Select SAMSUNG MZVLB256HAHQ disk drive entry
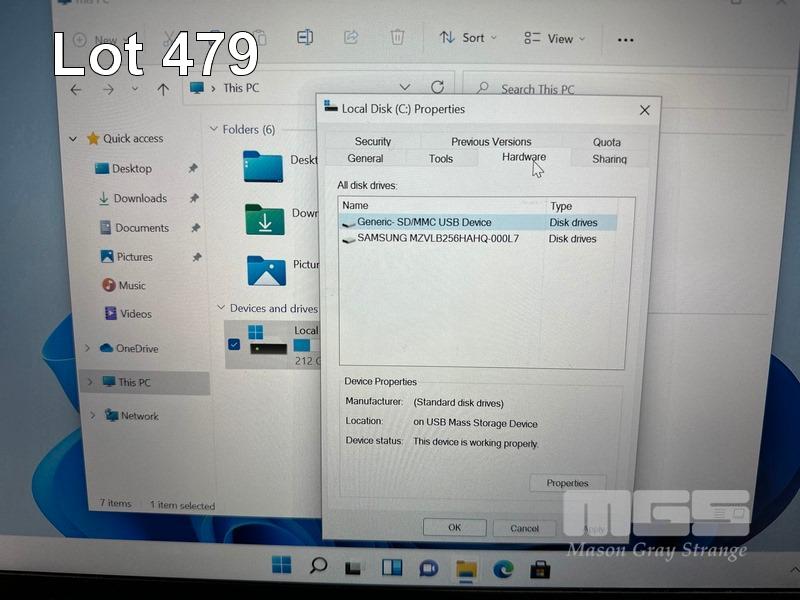800x600 pixels. (x=437, y=239)
